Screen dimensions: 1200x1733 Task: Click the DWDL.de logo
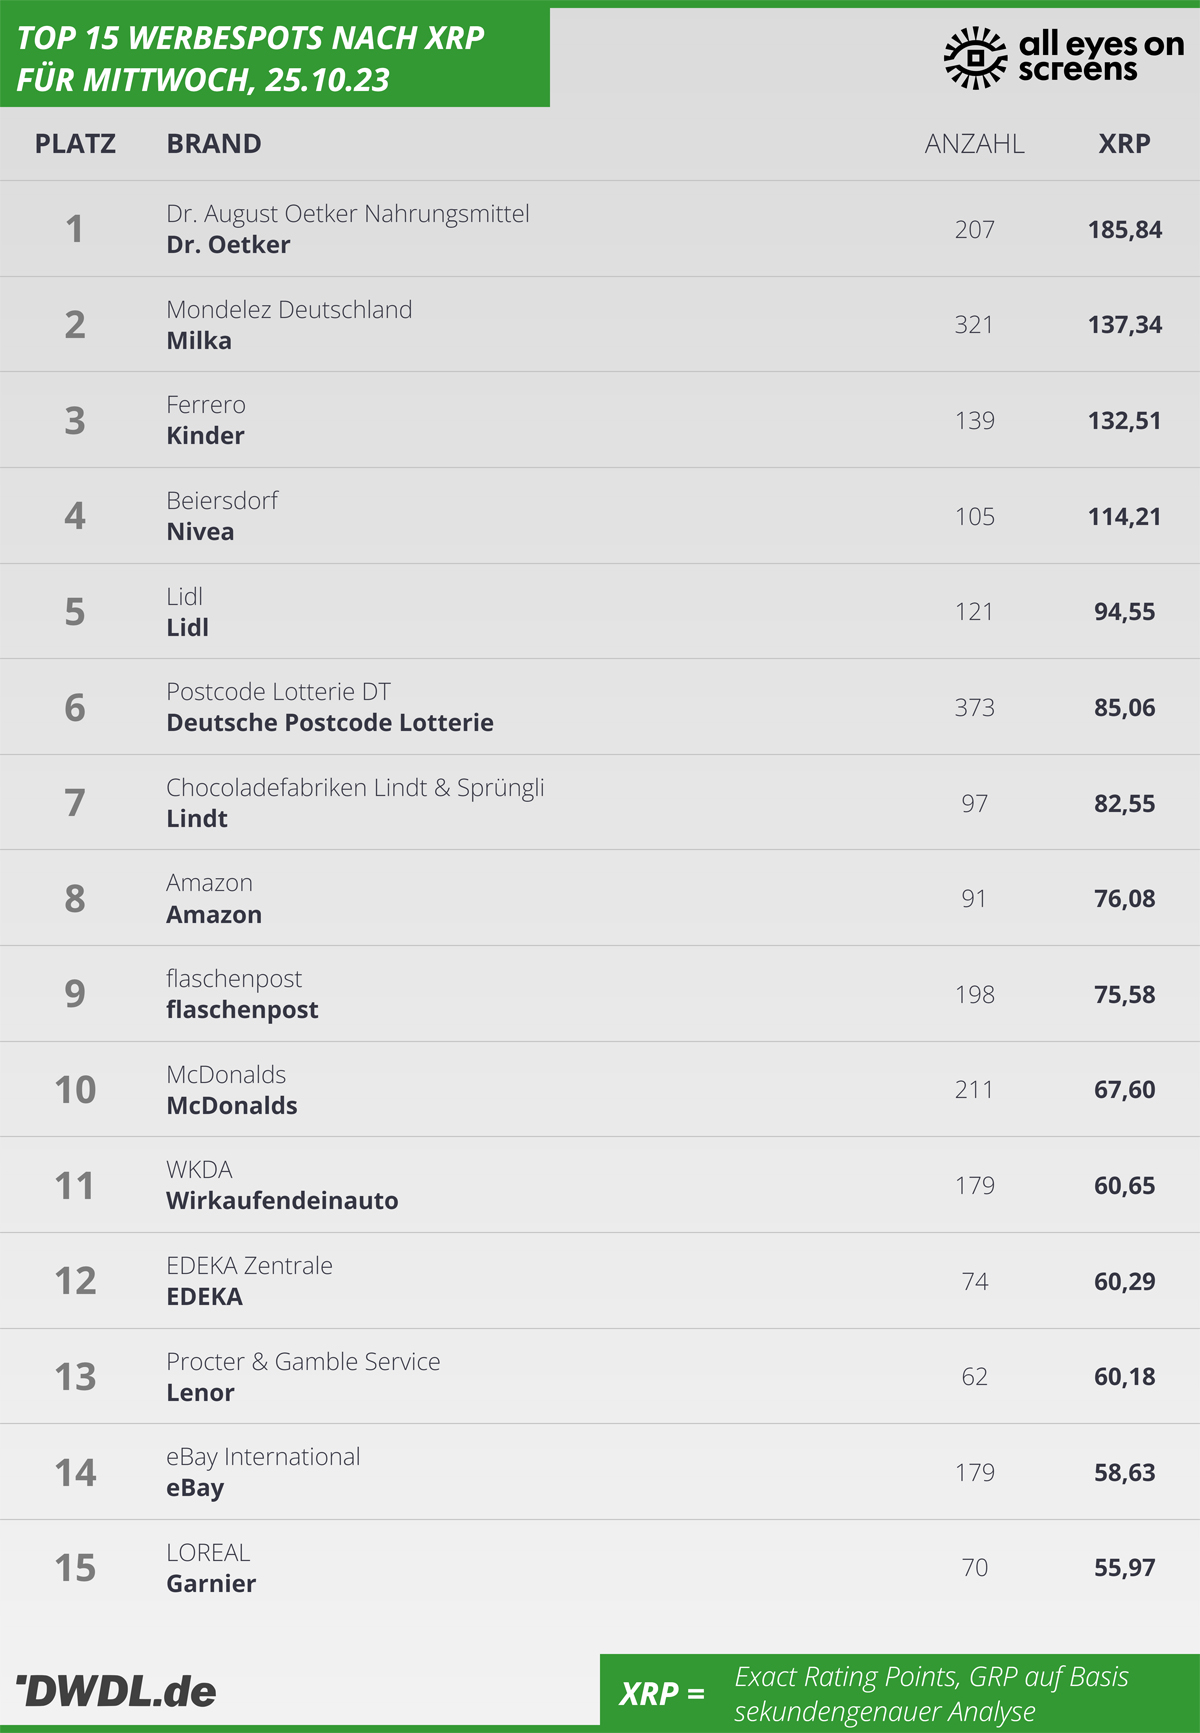(116, 1691)
